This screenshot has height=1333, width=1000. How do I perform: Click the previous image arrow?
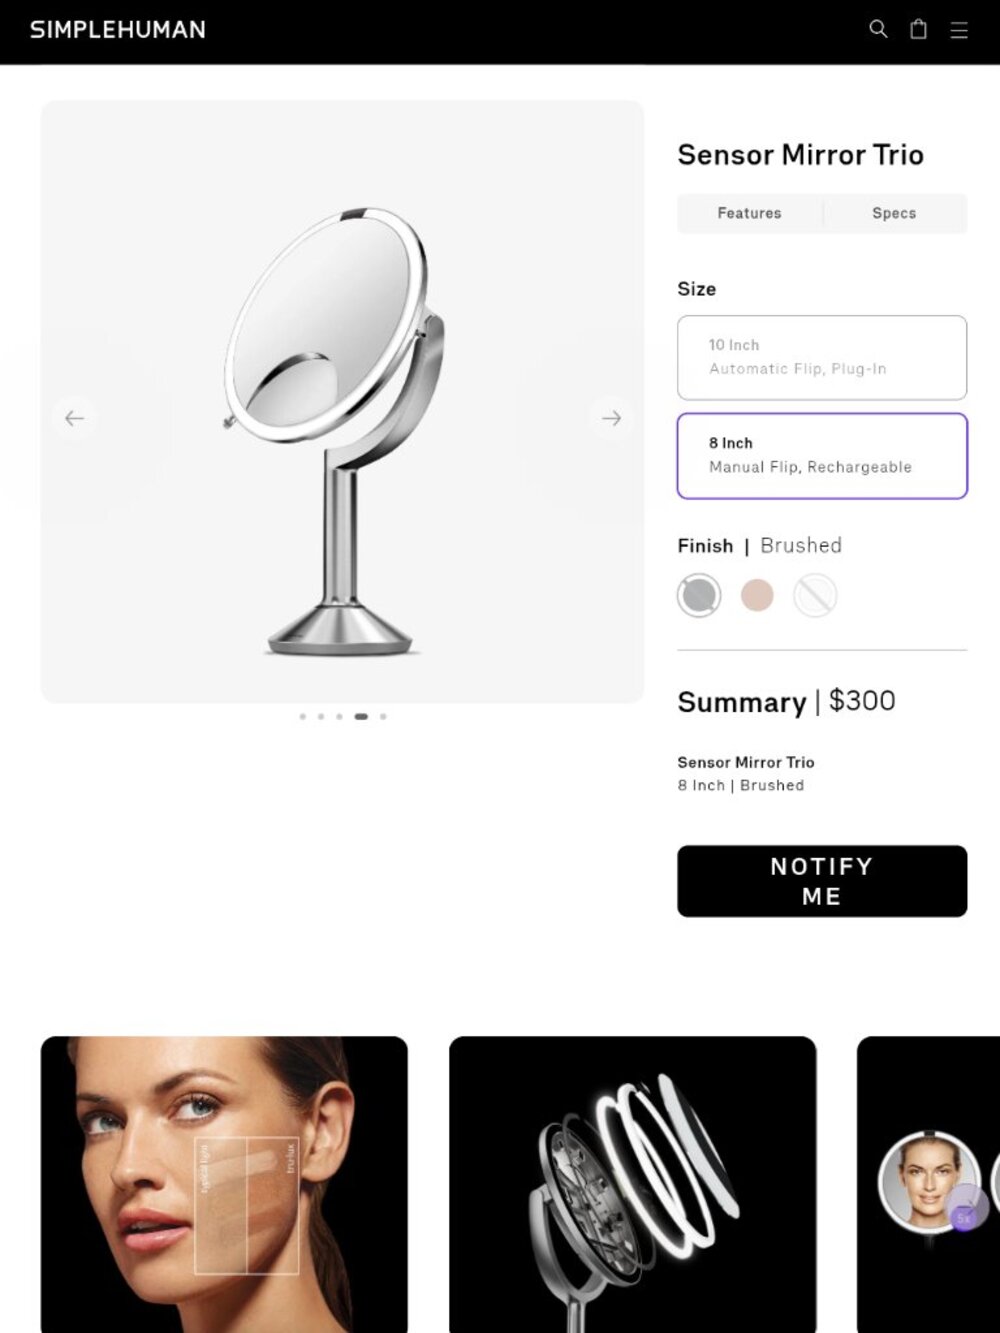coord(75,418)
